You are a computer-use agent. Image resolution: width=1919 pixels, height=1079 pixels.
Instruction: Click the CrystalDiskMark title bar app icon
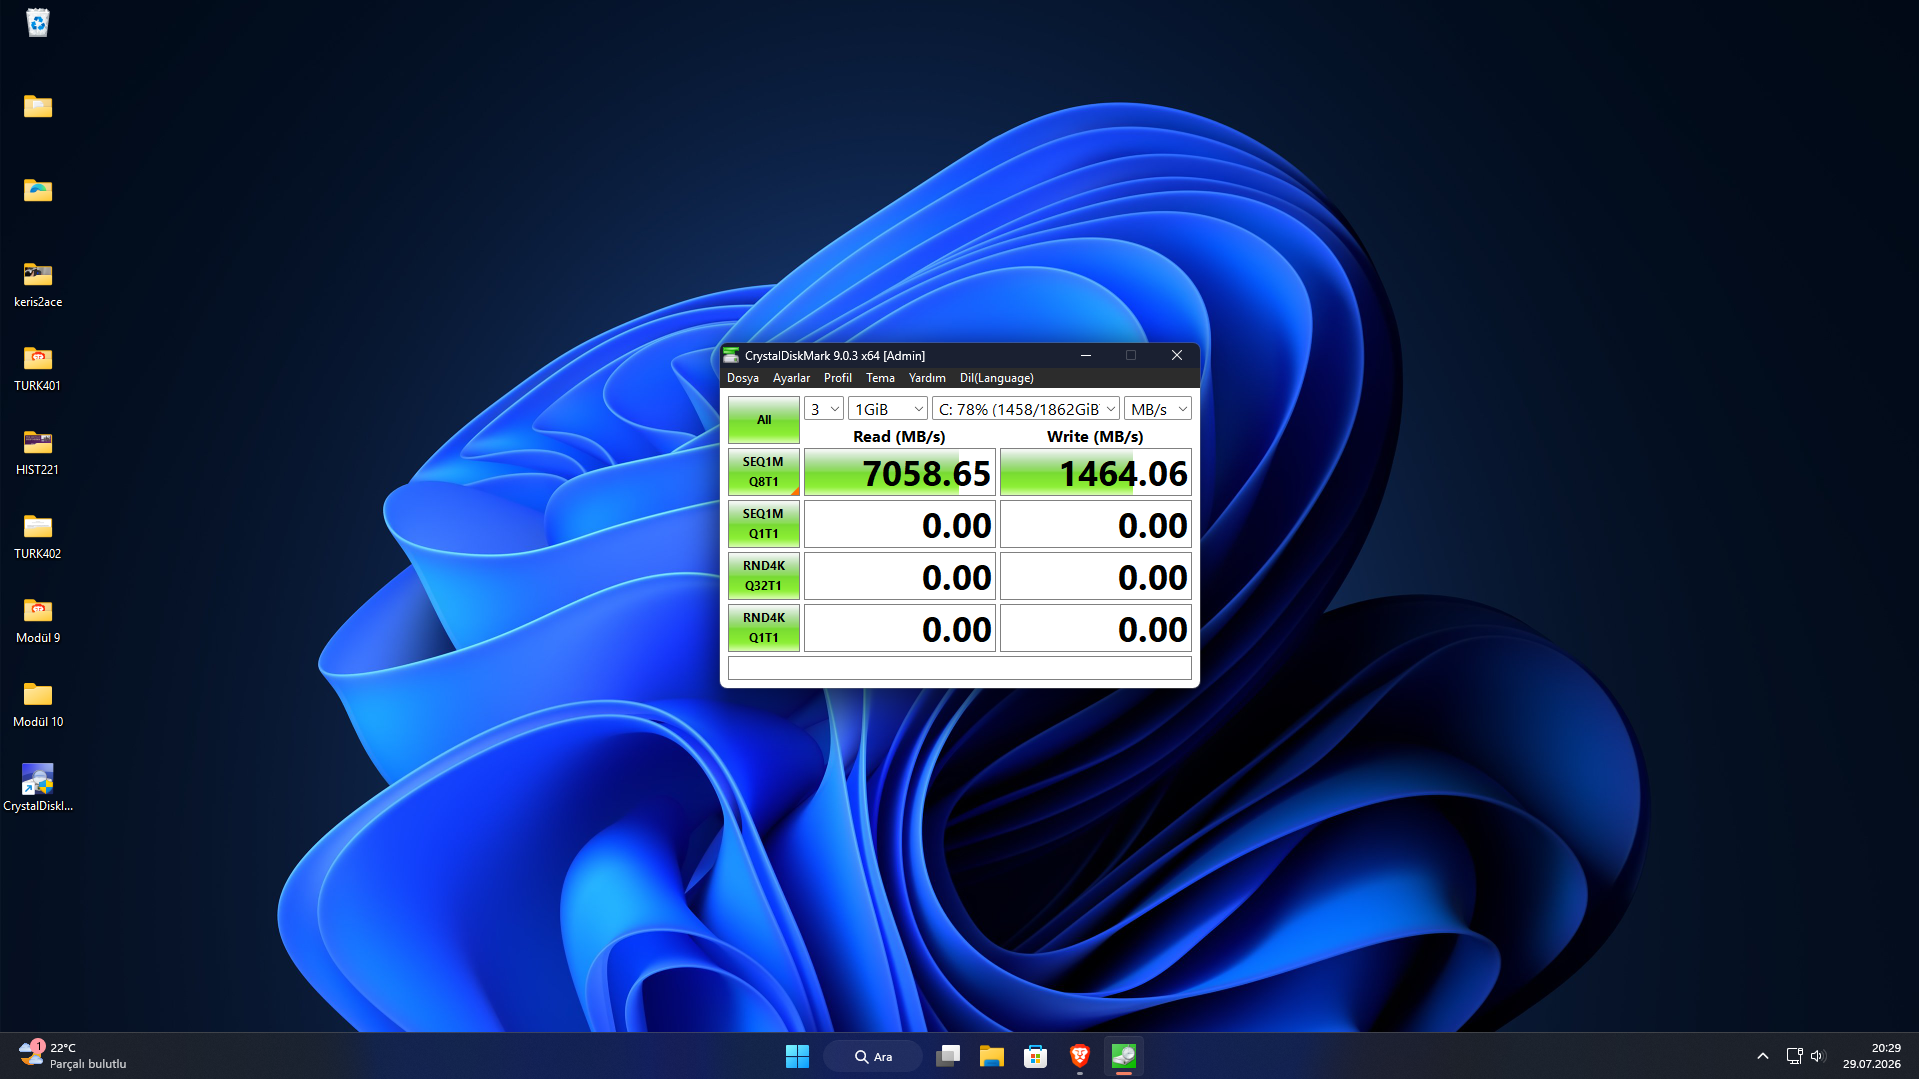pos(731,355)
